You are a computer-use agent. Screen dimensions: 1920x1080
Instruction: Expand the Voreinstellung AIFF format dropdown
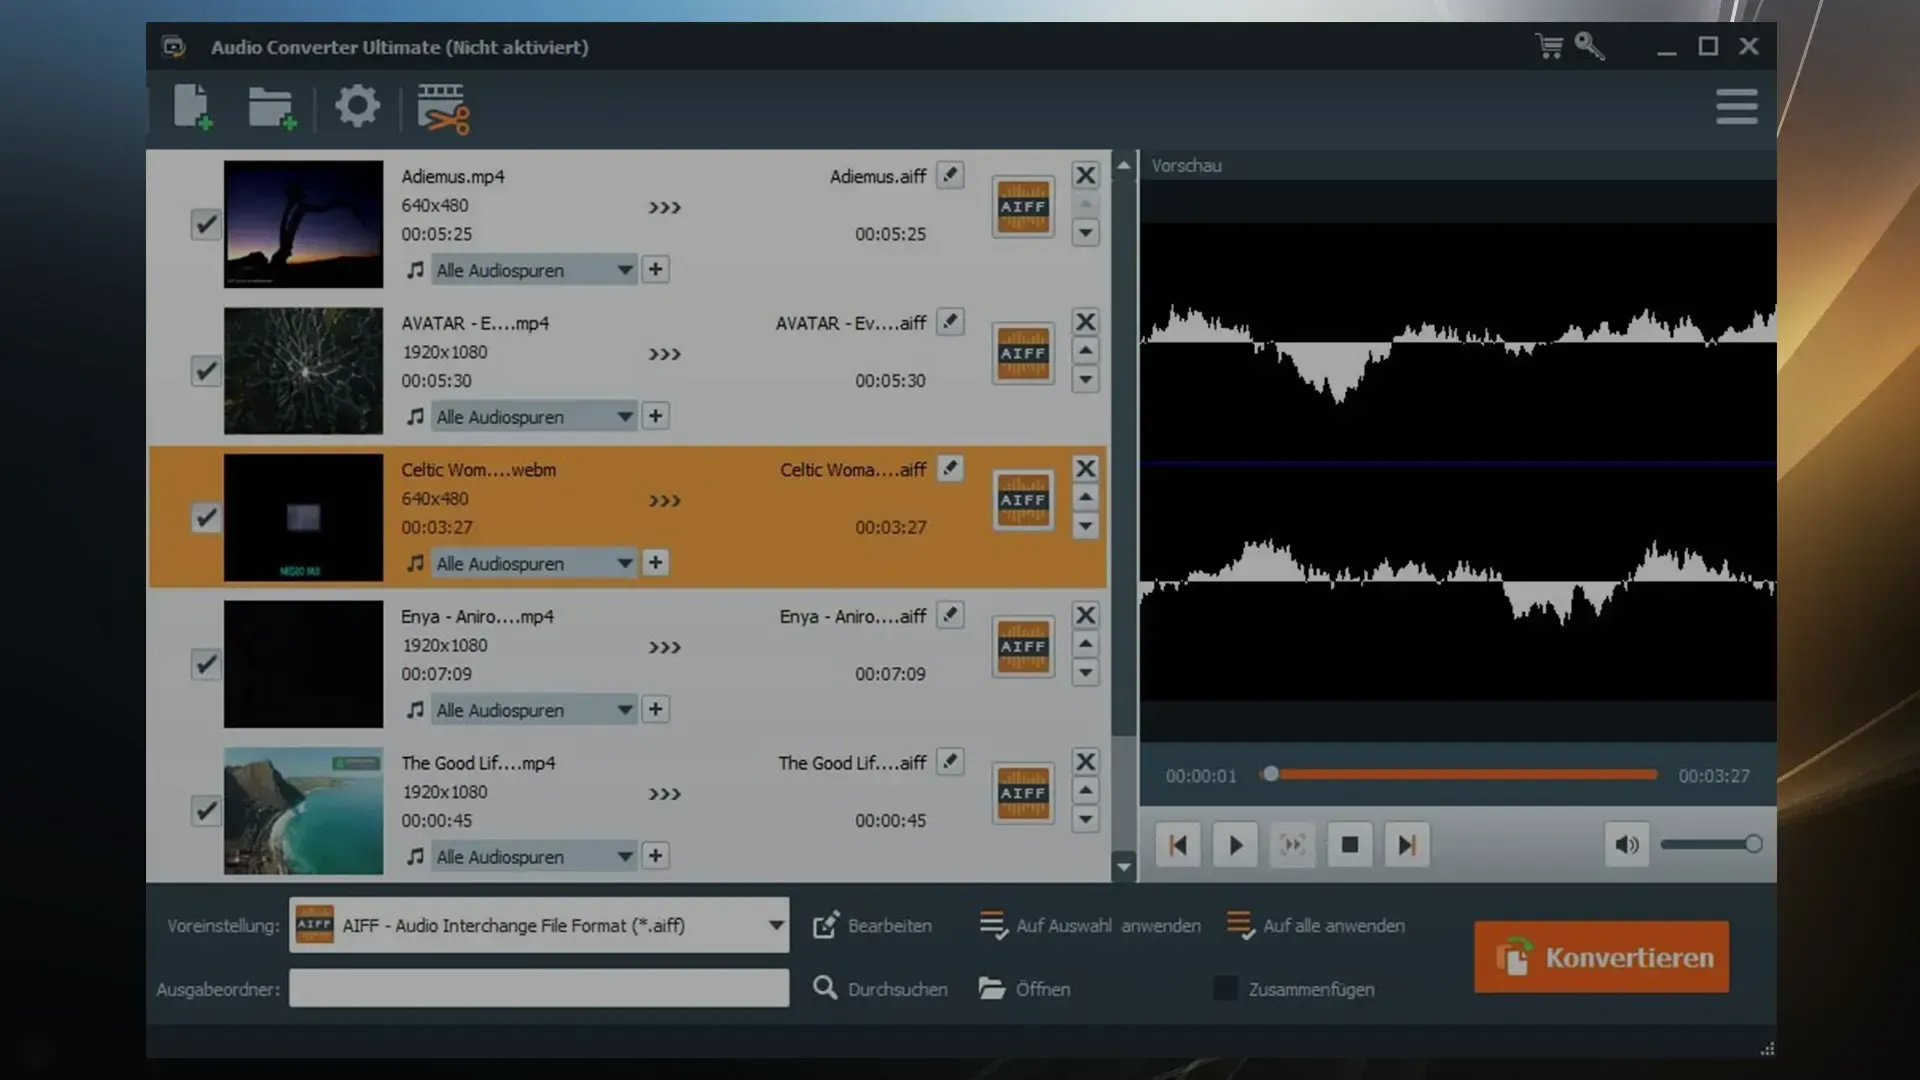click(x=776, y=925)
